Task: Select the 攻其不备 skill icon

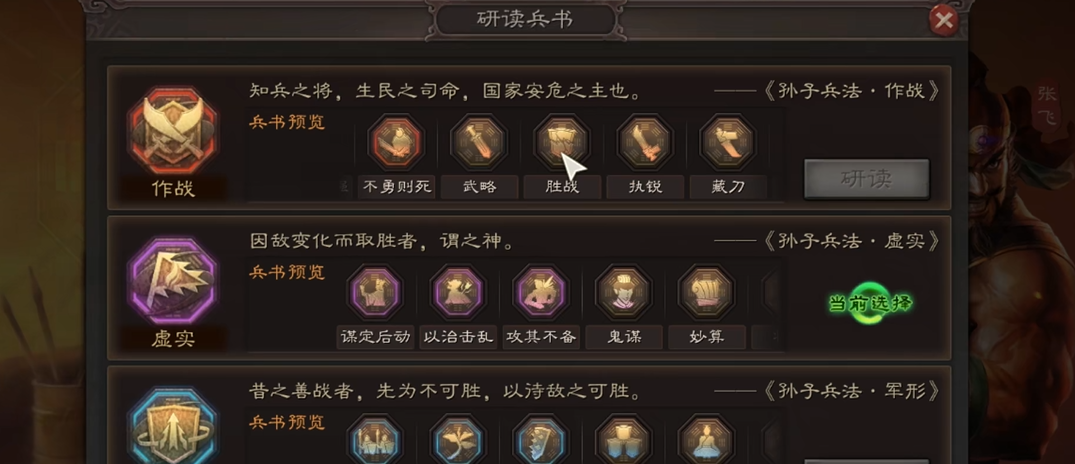Action: [x=540, y=292]
